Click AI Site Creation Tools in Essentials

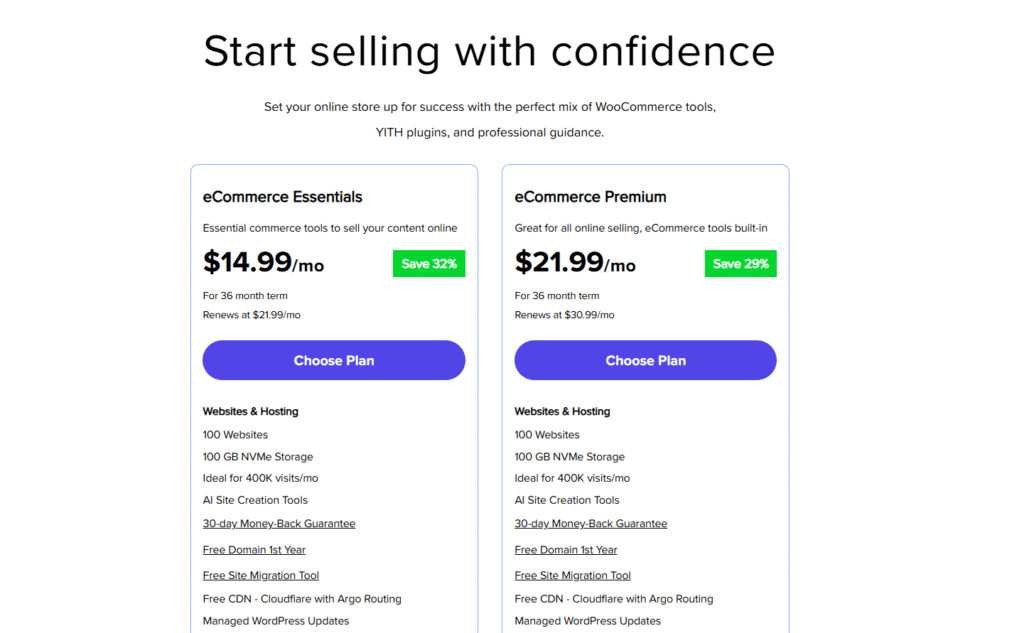point(255,500)
